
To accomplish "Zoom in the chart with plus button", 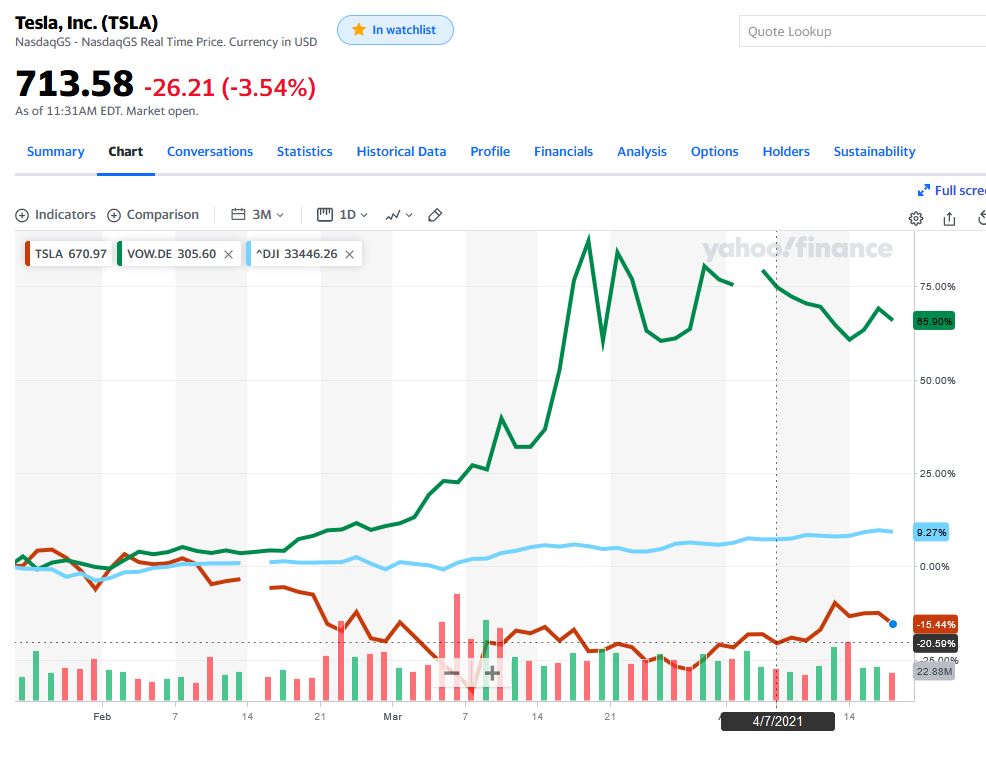I will (x=492, y=673).
